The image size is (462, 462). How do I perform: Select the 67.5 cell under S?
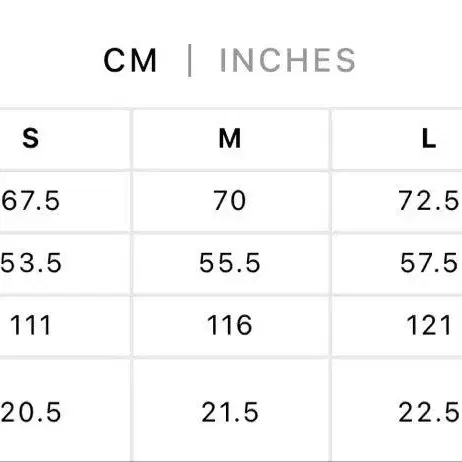pos(30,200)
